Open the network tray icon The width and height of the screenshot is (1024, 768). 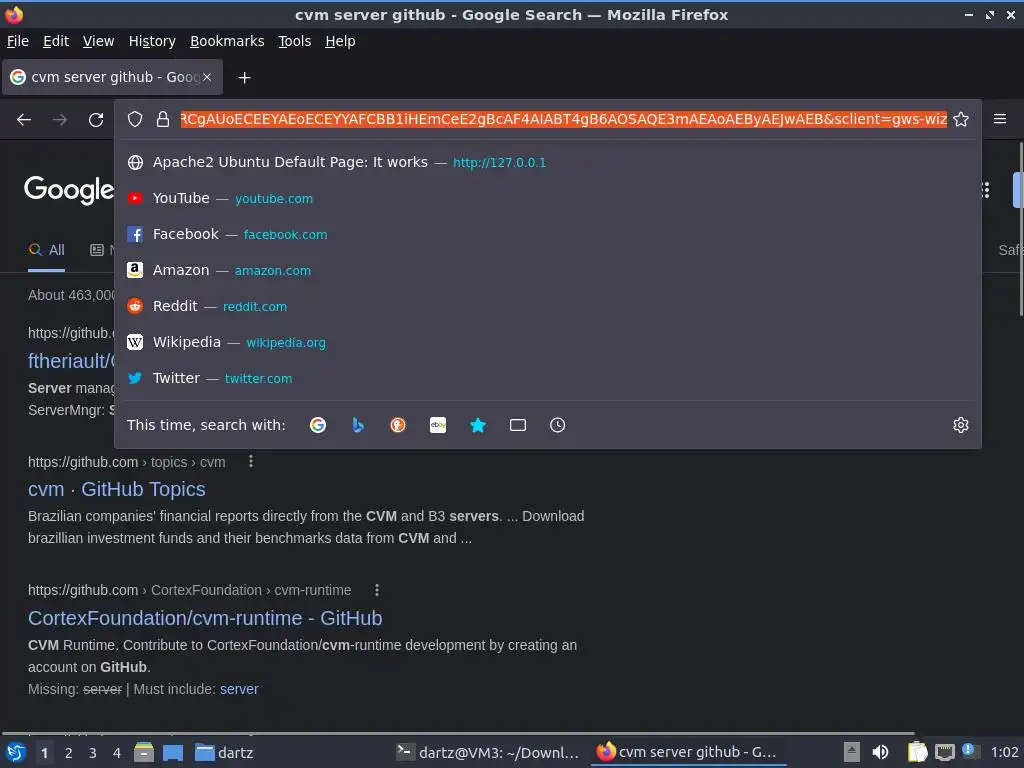pos(944,752)
